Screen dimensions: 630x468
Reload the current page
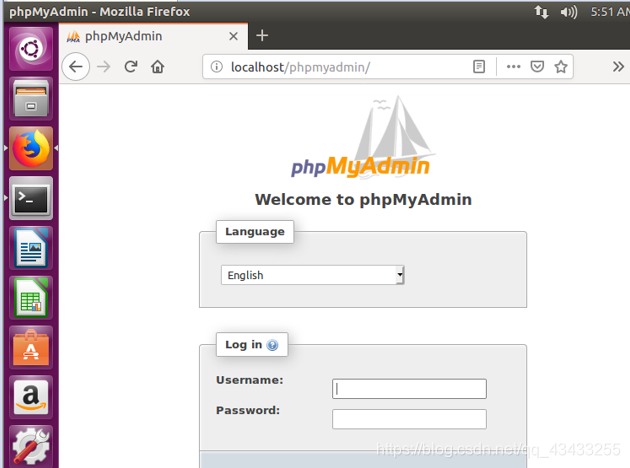click(131, 67)
